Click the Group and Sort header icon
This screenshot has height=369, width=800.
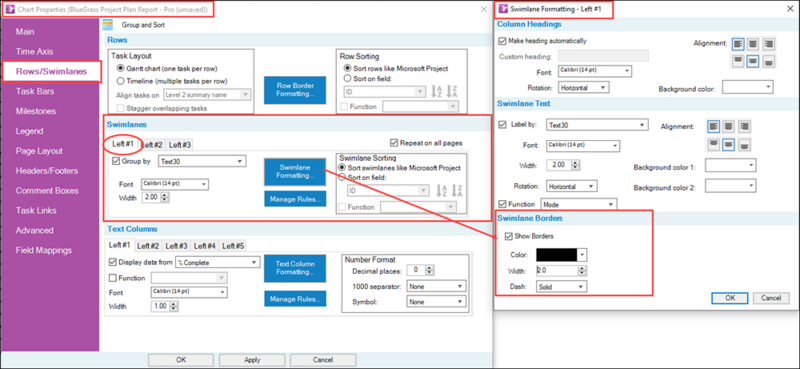click(108, 24)
